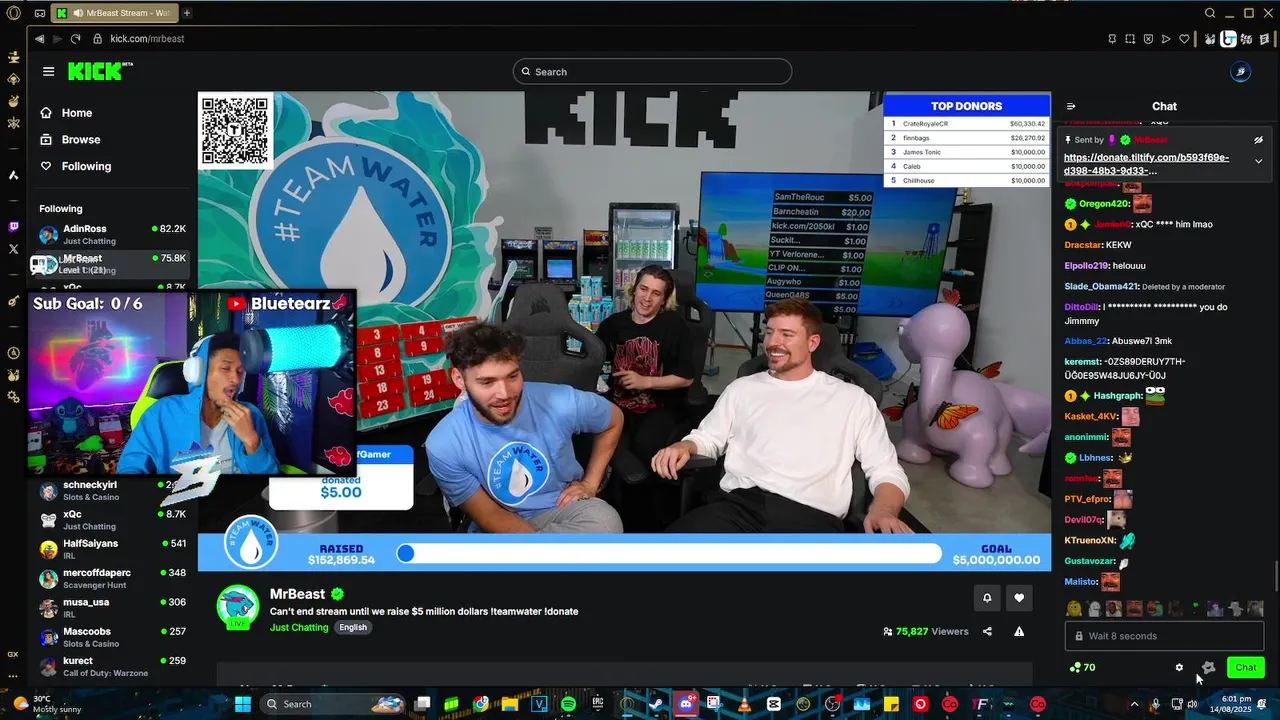
Task: Click the address bar URL kick.com/mrbeast
Action: (x=147, y=39)
